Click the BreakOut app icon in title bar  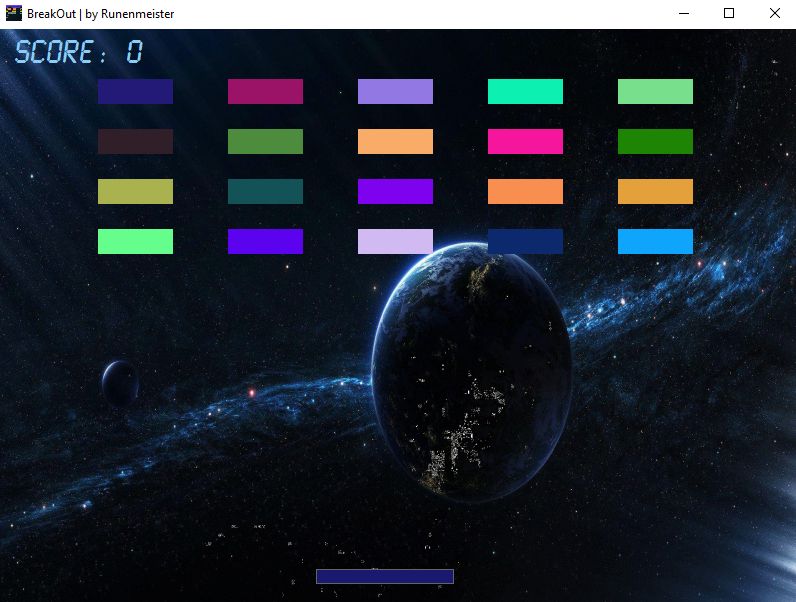pos(14,13)
